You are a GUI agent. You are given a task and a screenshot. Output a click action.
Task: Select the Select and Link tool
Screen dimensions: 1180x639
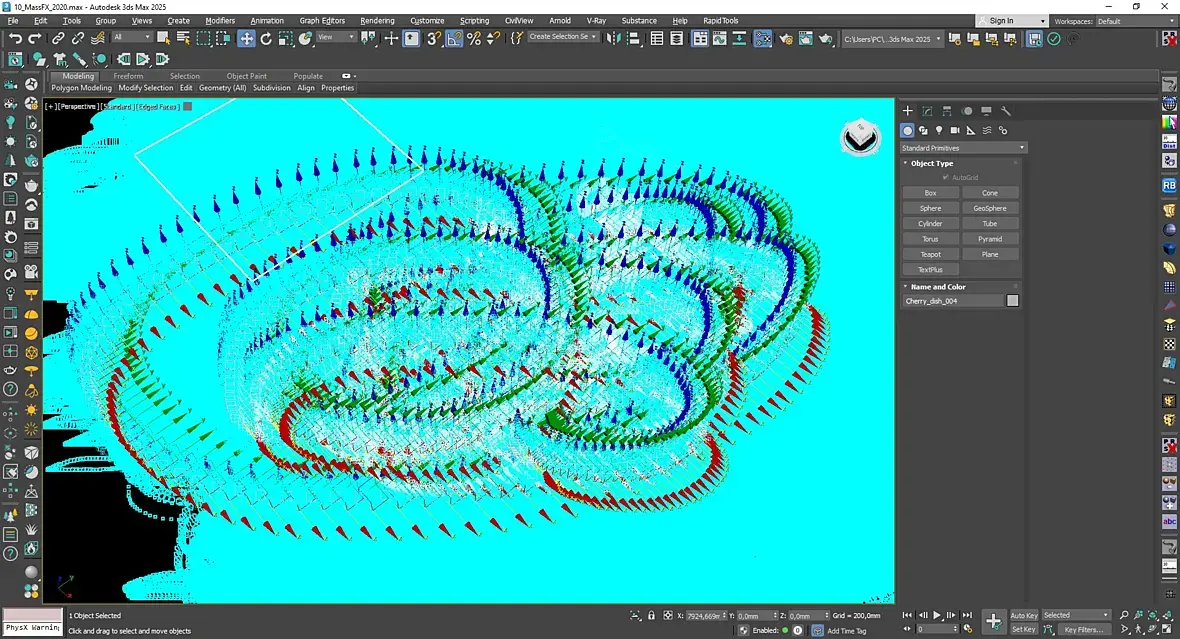58,38
